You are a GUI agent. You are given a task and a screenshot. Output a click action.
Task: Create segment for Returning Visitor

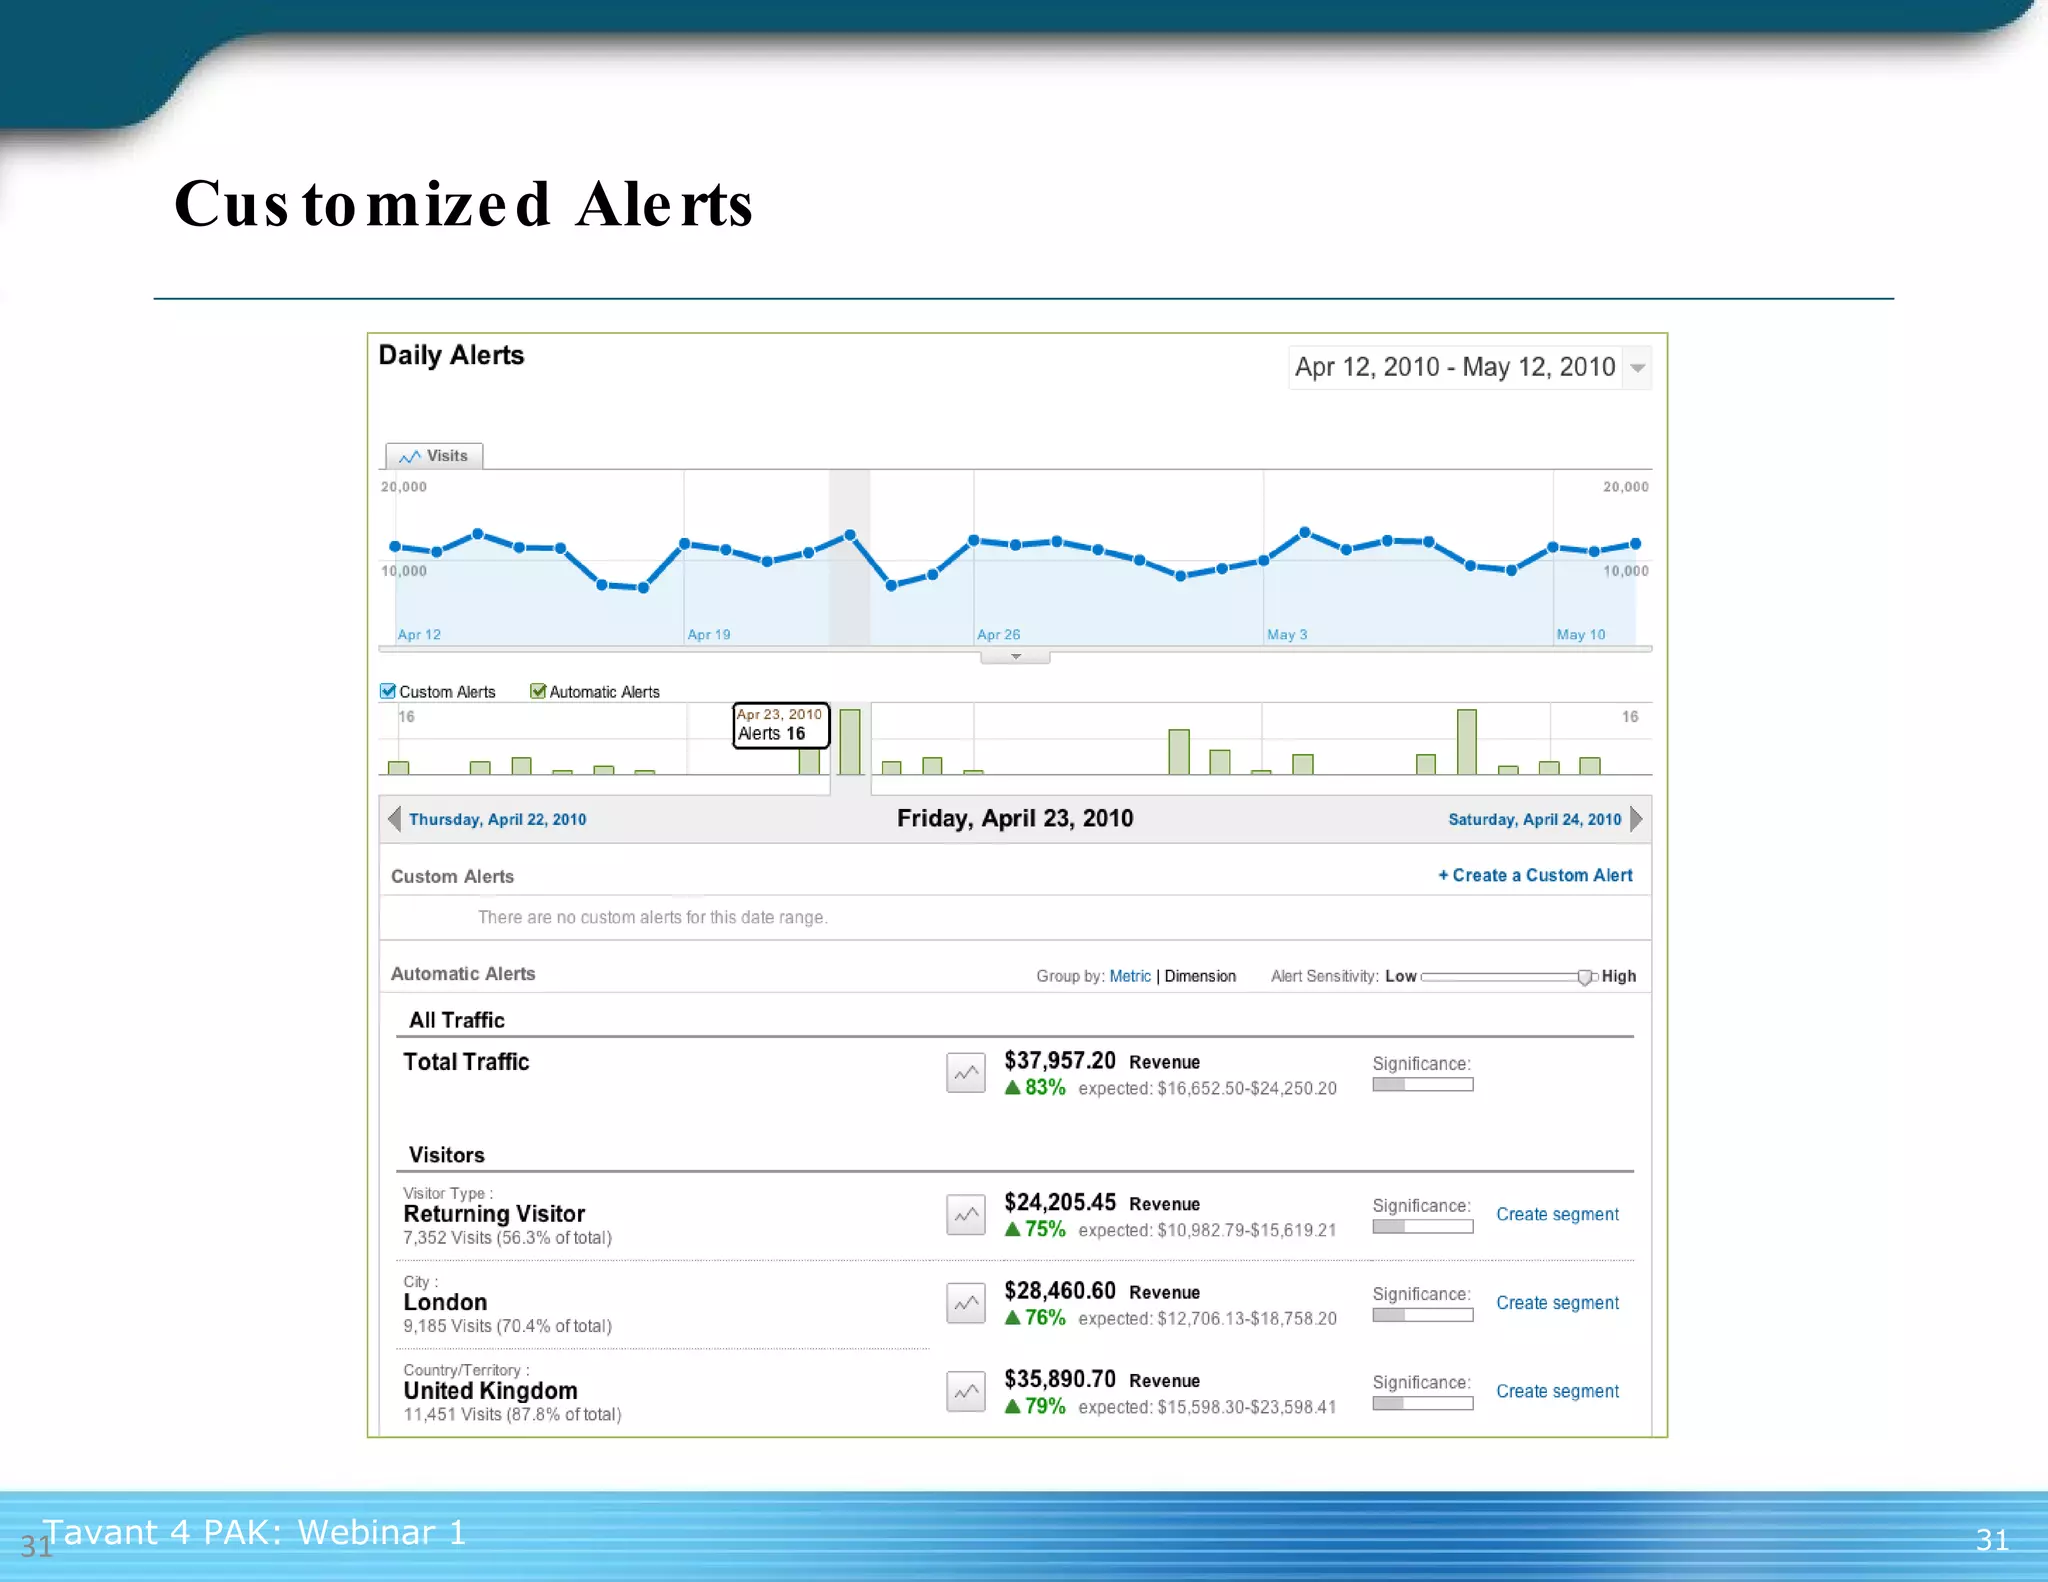coord(1557,1214)
